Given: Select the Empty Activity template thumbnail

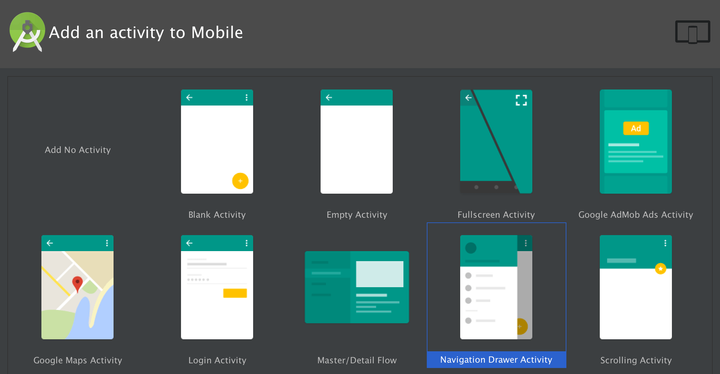Looking at the screenshot, I should click(356, 142).
